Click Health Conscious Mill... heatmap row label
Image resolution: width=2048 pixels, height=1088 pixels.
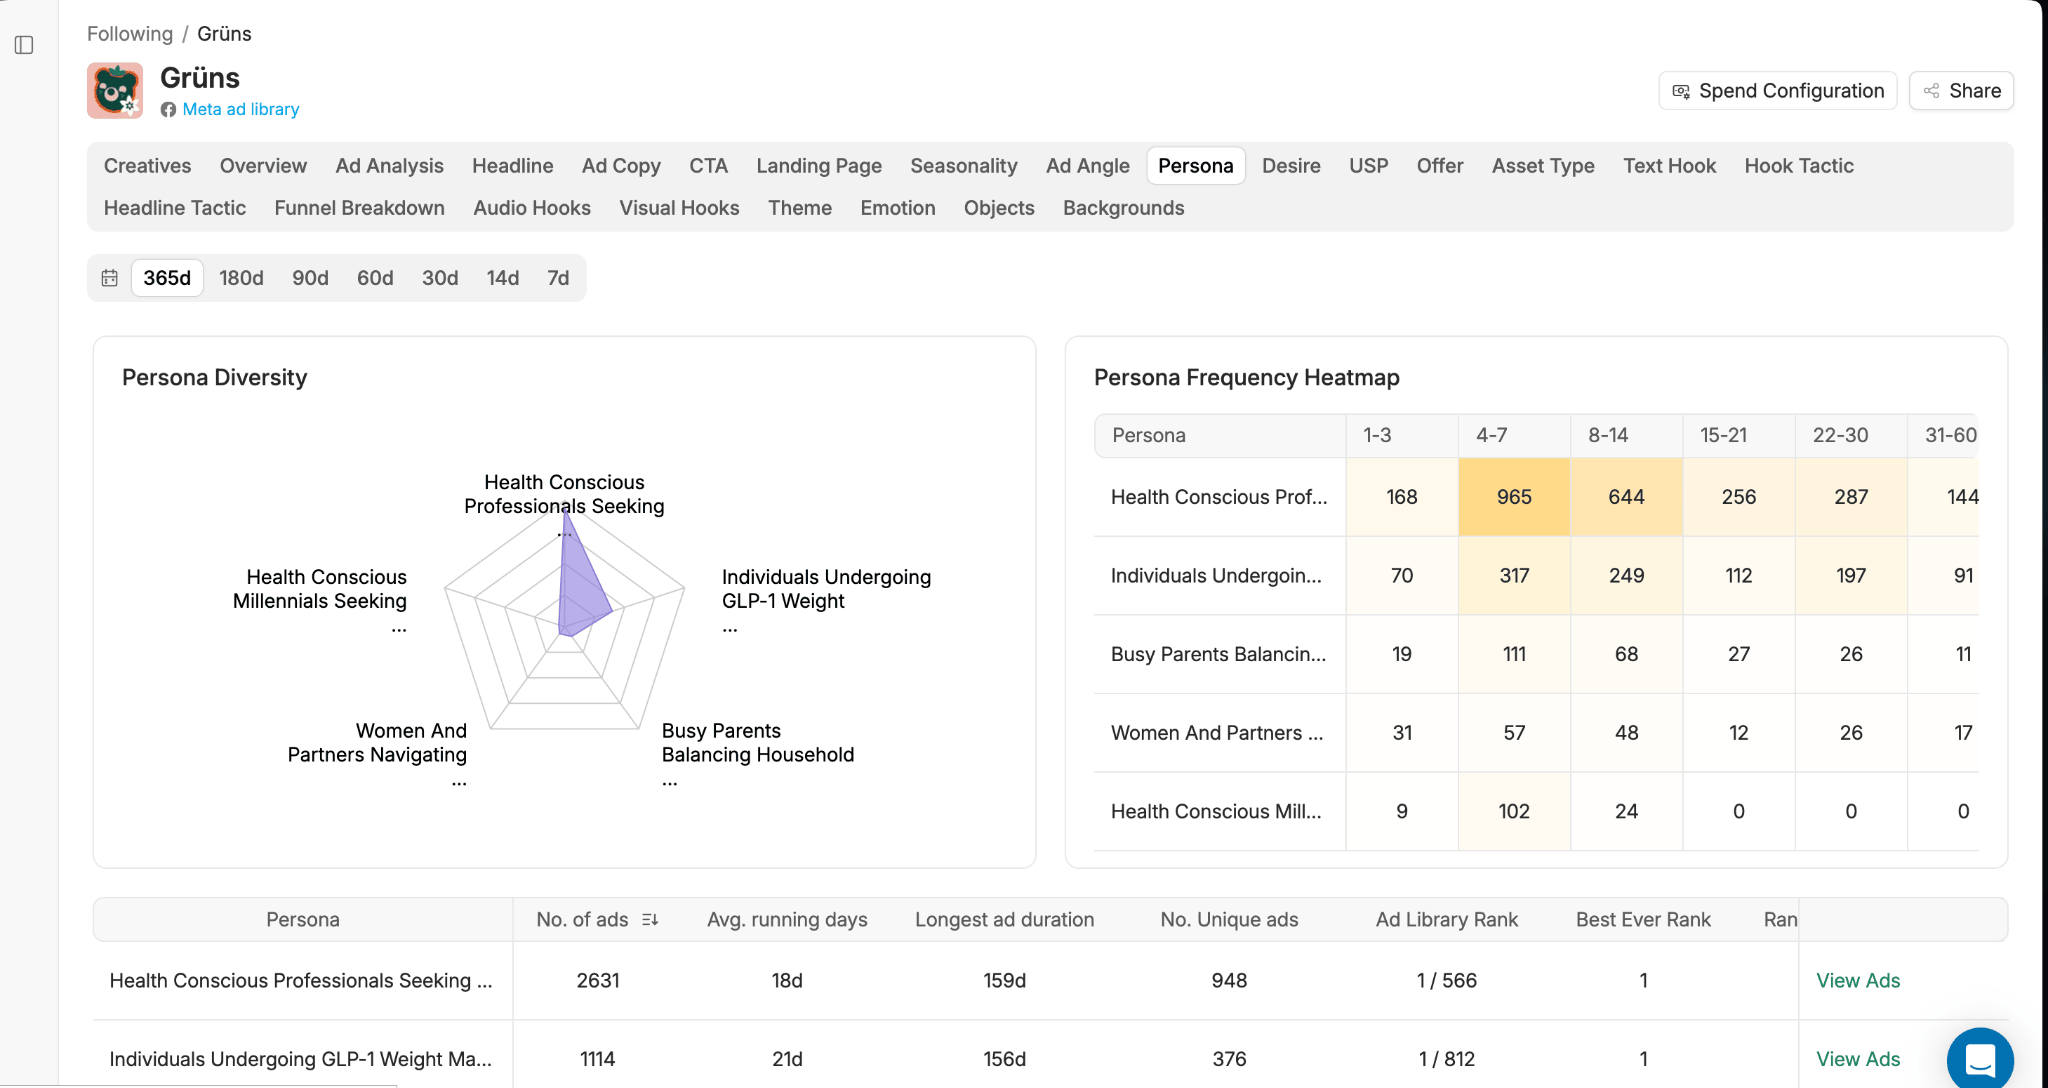[x=1216, y=812]
